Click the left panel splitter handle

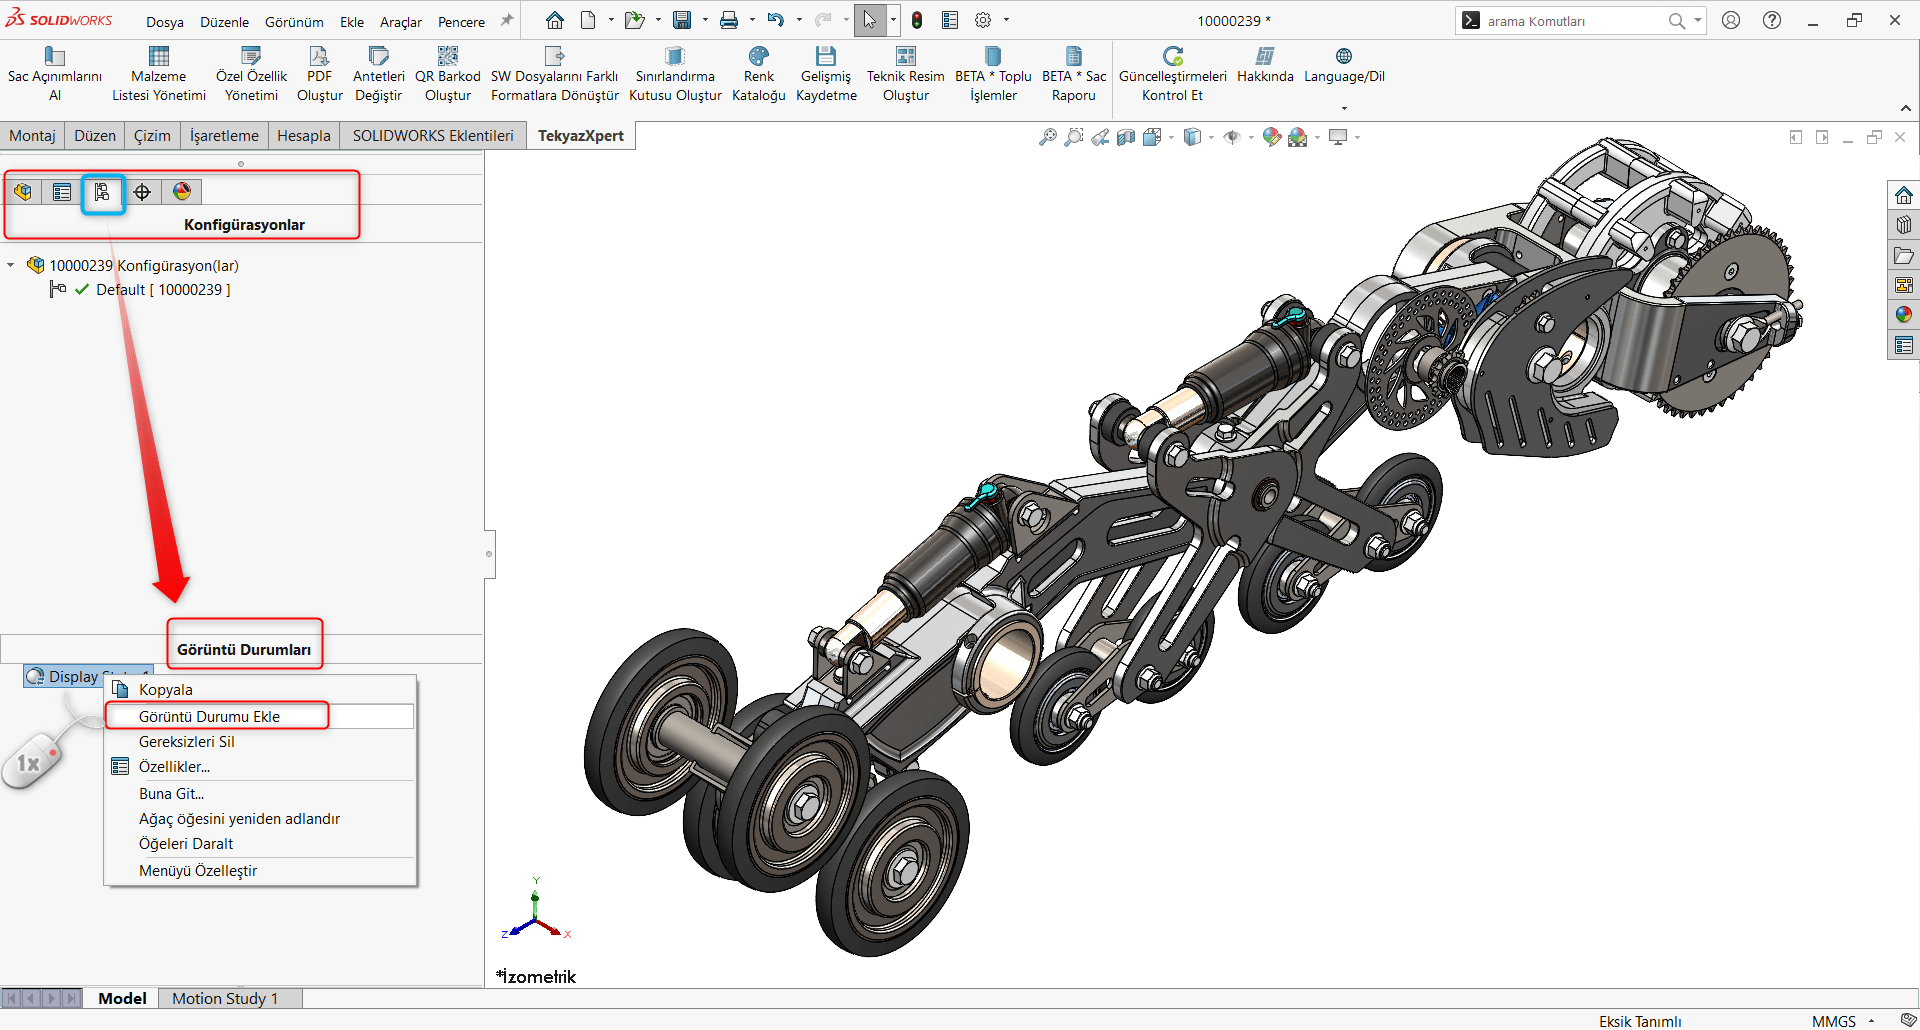(x=489, y=554)
